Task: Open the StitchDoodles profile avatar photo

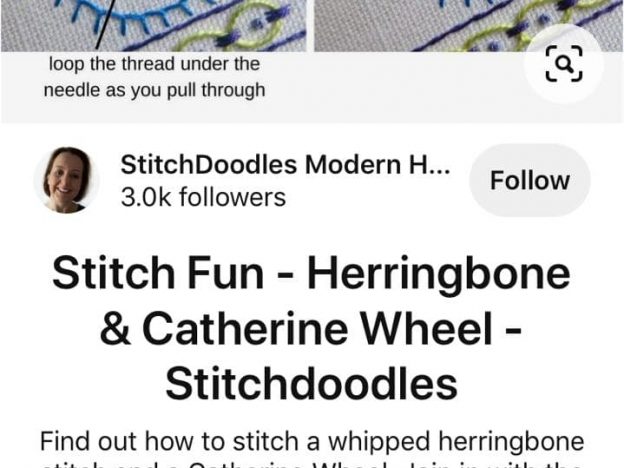Action: (66, 180)
